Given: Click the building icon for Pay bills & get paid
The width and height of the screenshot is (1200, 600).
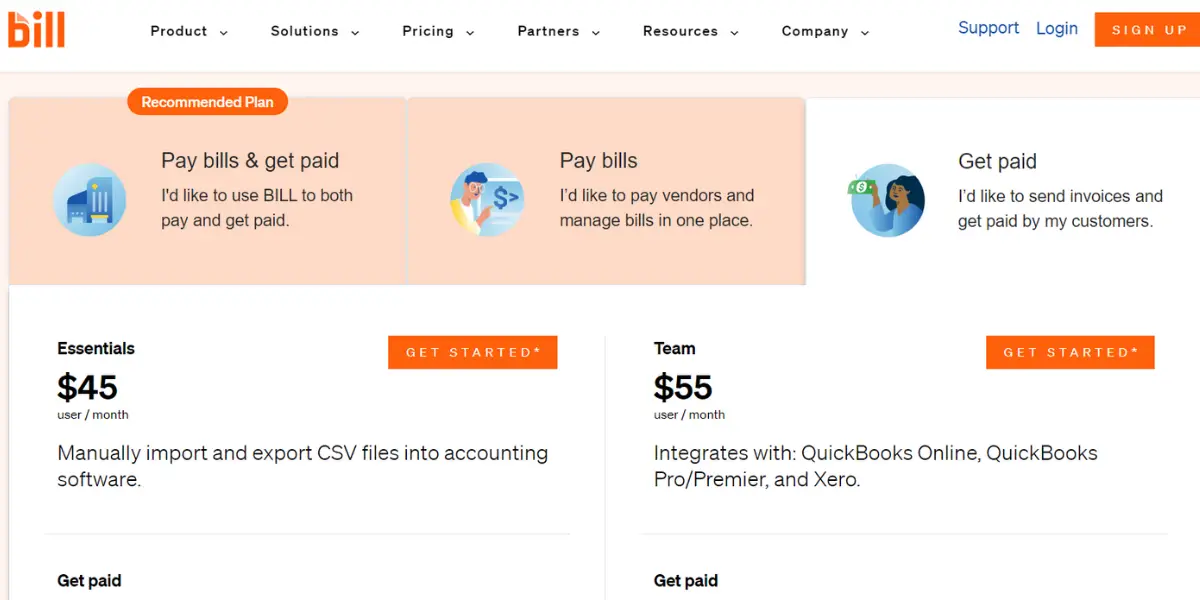Looking at the screenshot, I should 90,200.
